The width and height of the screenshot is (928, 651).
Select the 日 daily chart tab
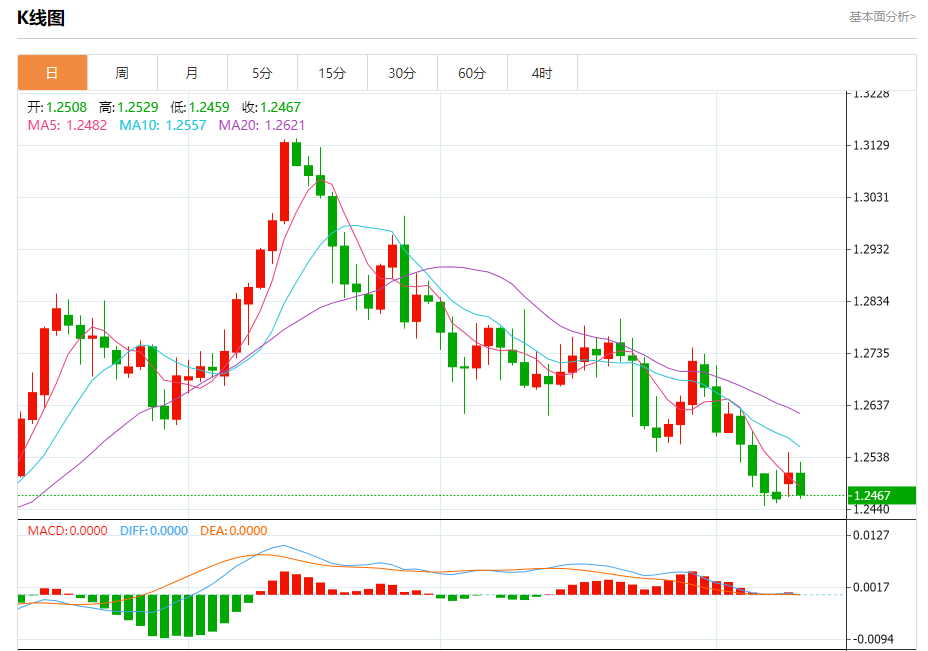coord(53,73)
